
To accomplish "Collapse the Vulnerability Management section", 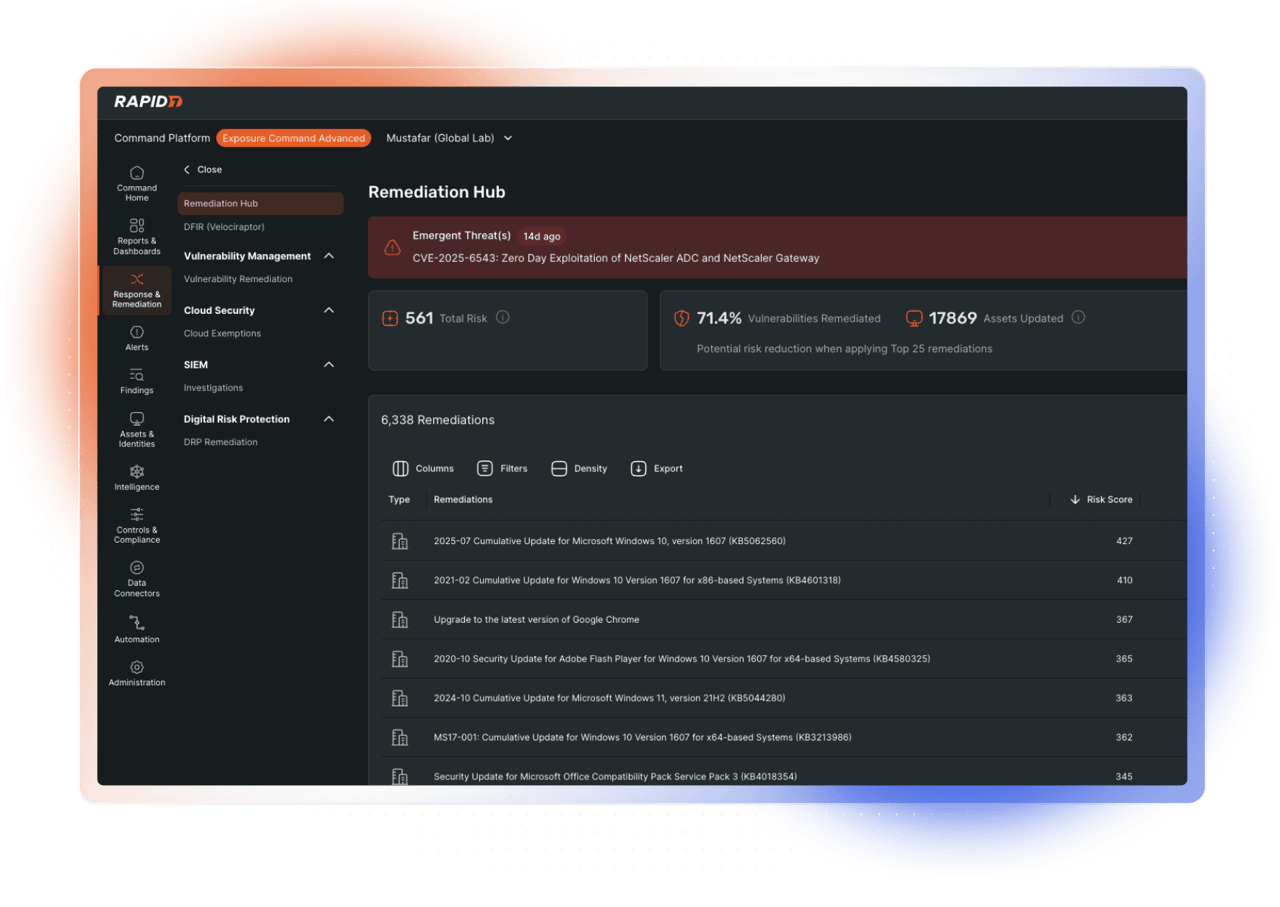I will point(329,256).
